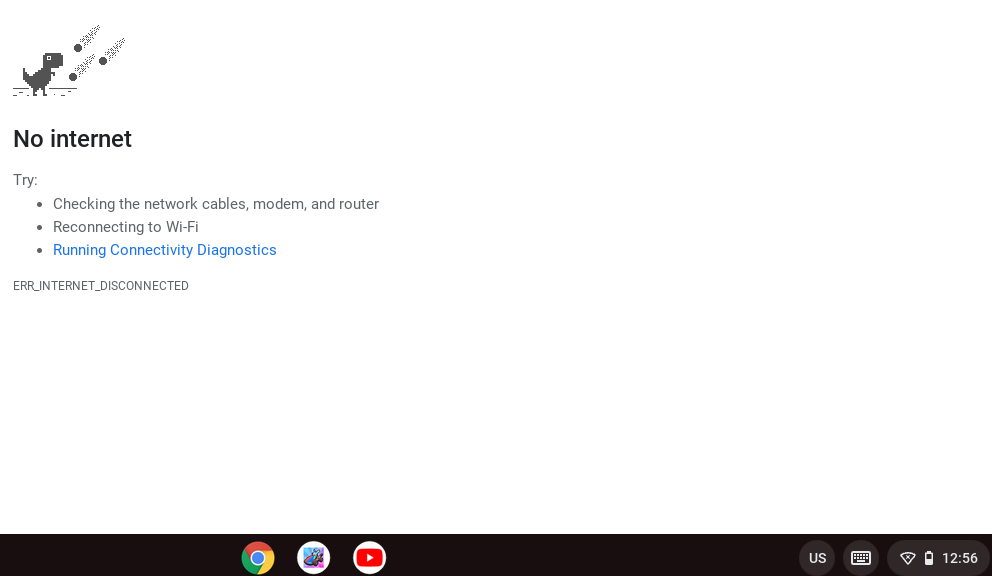
Task: Click the blank white page area
Action: 600,400
